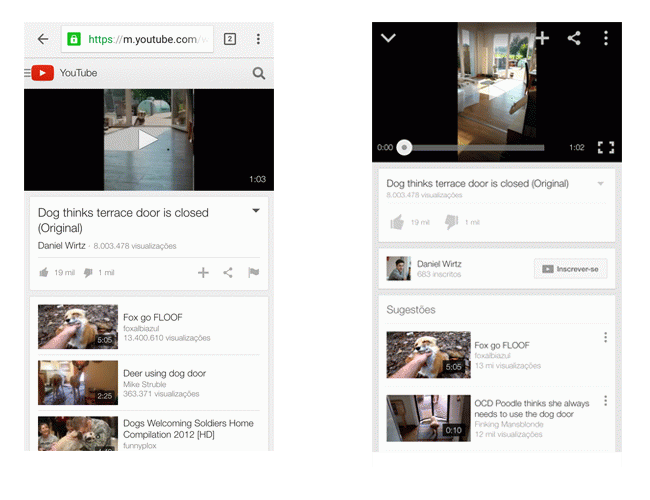Add to playlist in app player

[542, 38]
